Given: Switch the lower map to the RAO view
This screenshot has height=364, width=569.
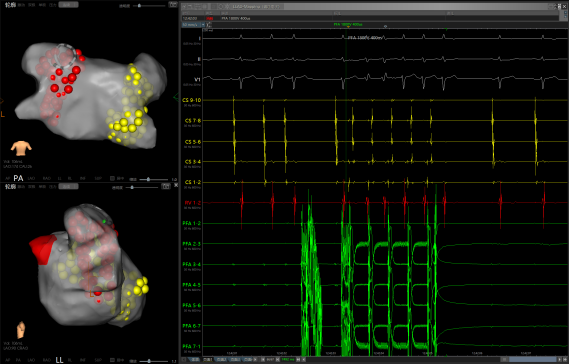Looking at the screenshot, I should click(46, 360).
